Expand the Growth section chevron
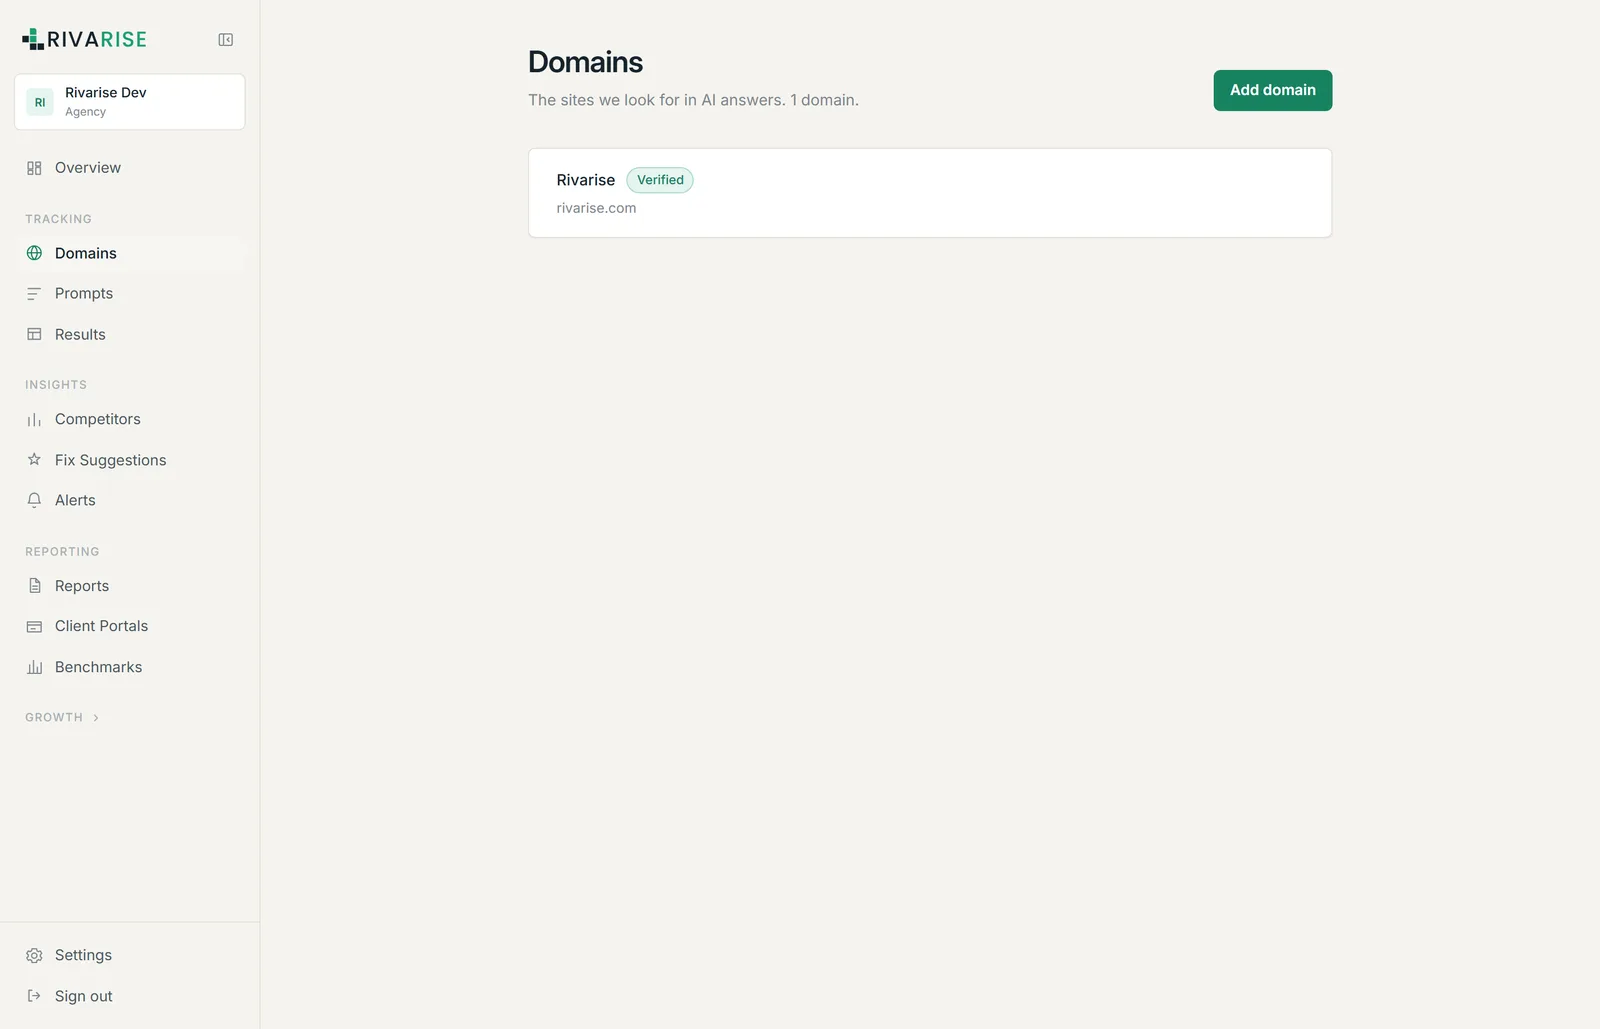 pyautogui.click(x=96, y=718)
